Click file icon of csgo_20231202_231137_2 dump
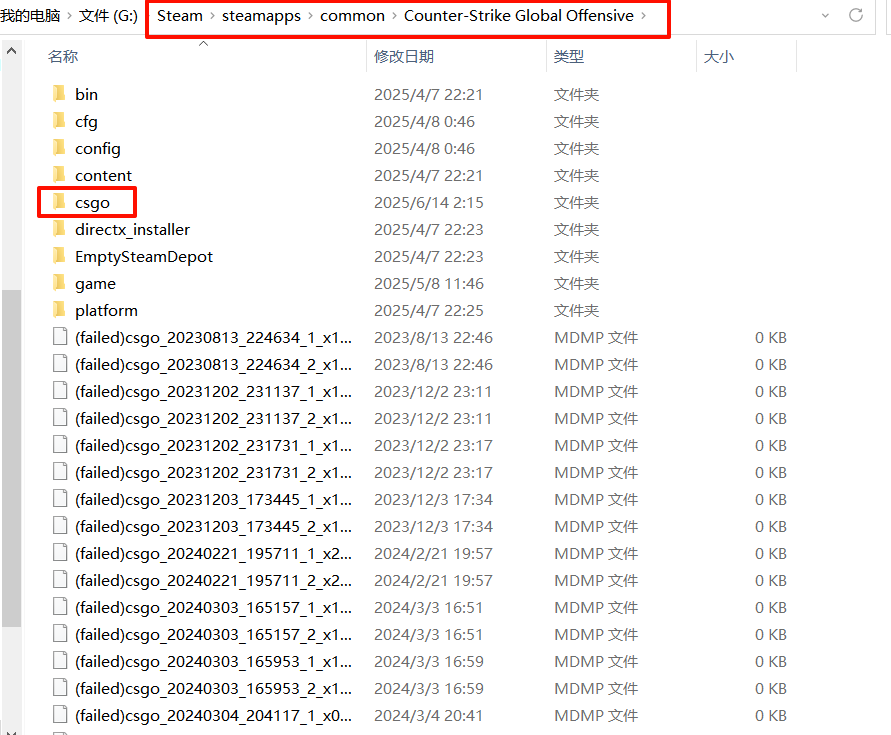891x735 pixels. (x=60, y=418)
